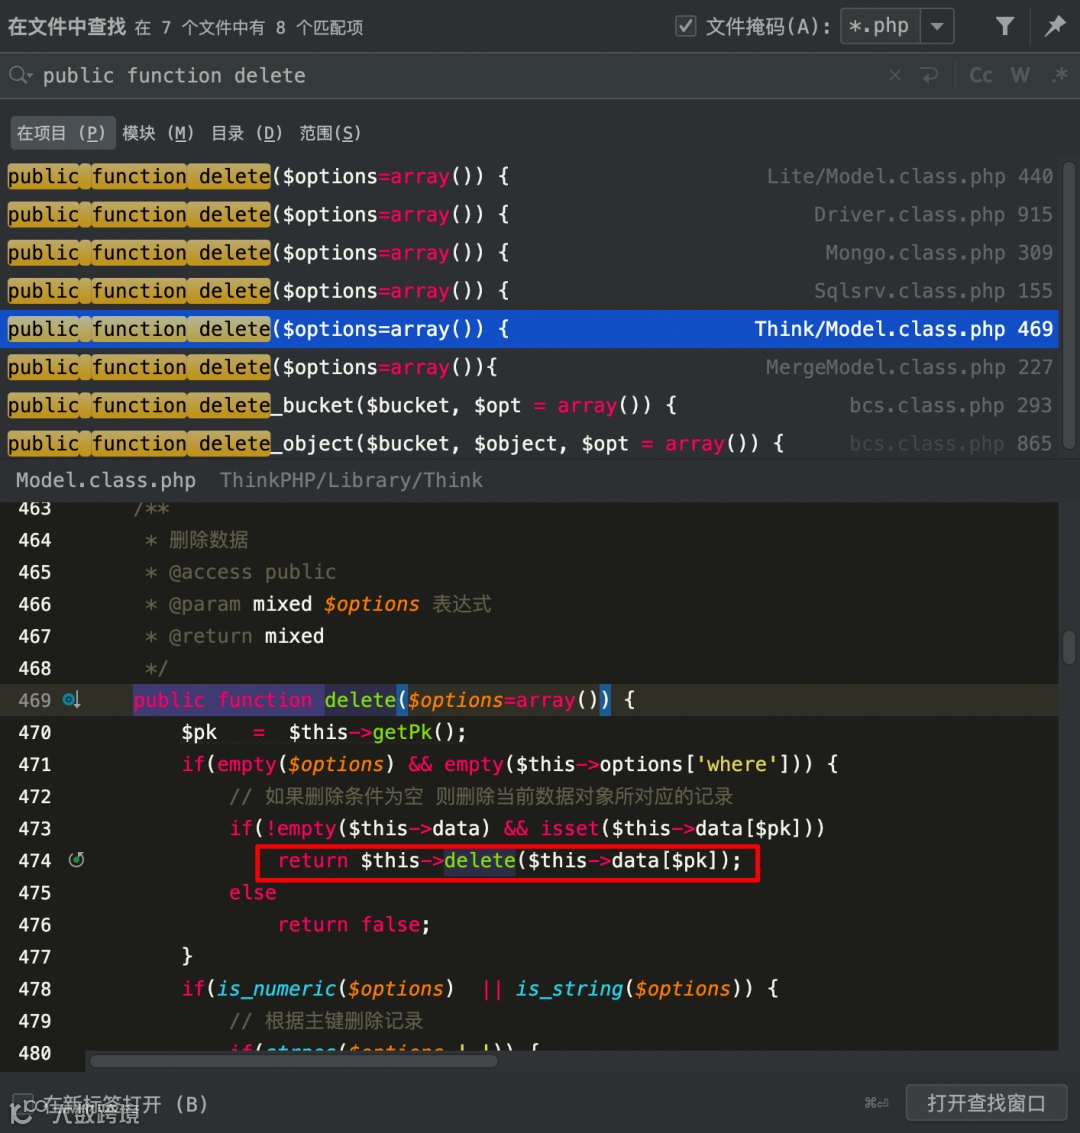The height and width of the screenshot is (1133, 1080).
Task: Select result in Mongo.class.php 309
Action: tap(530, 253)
